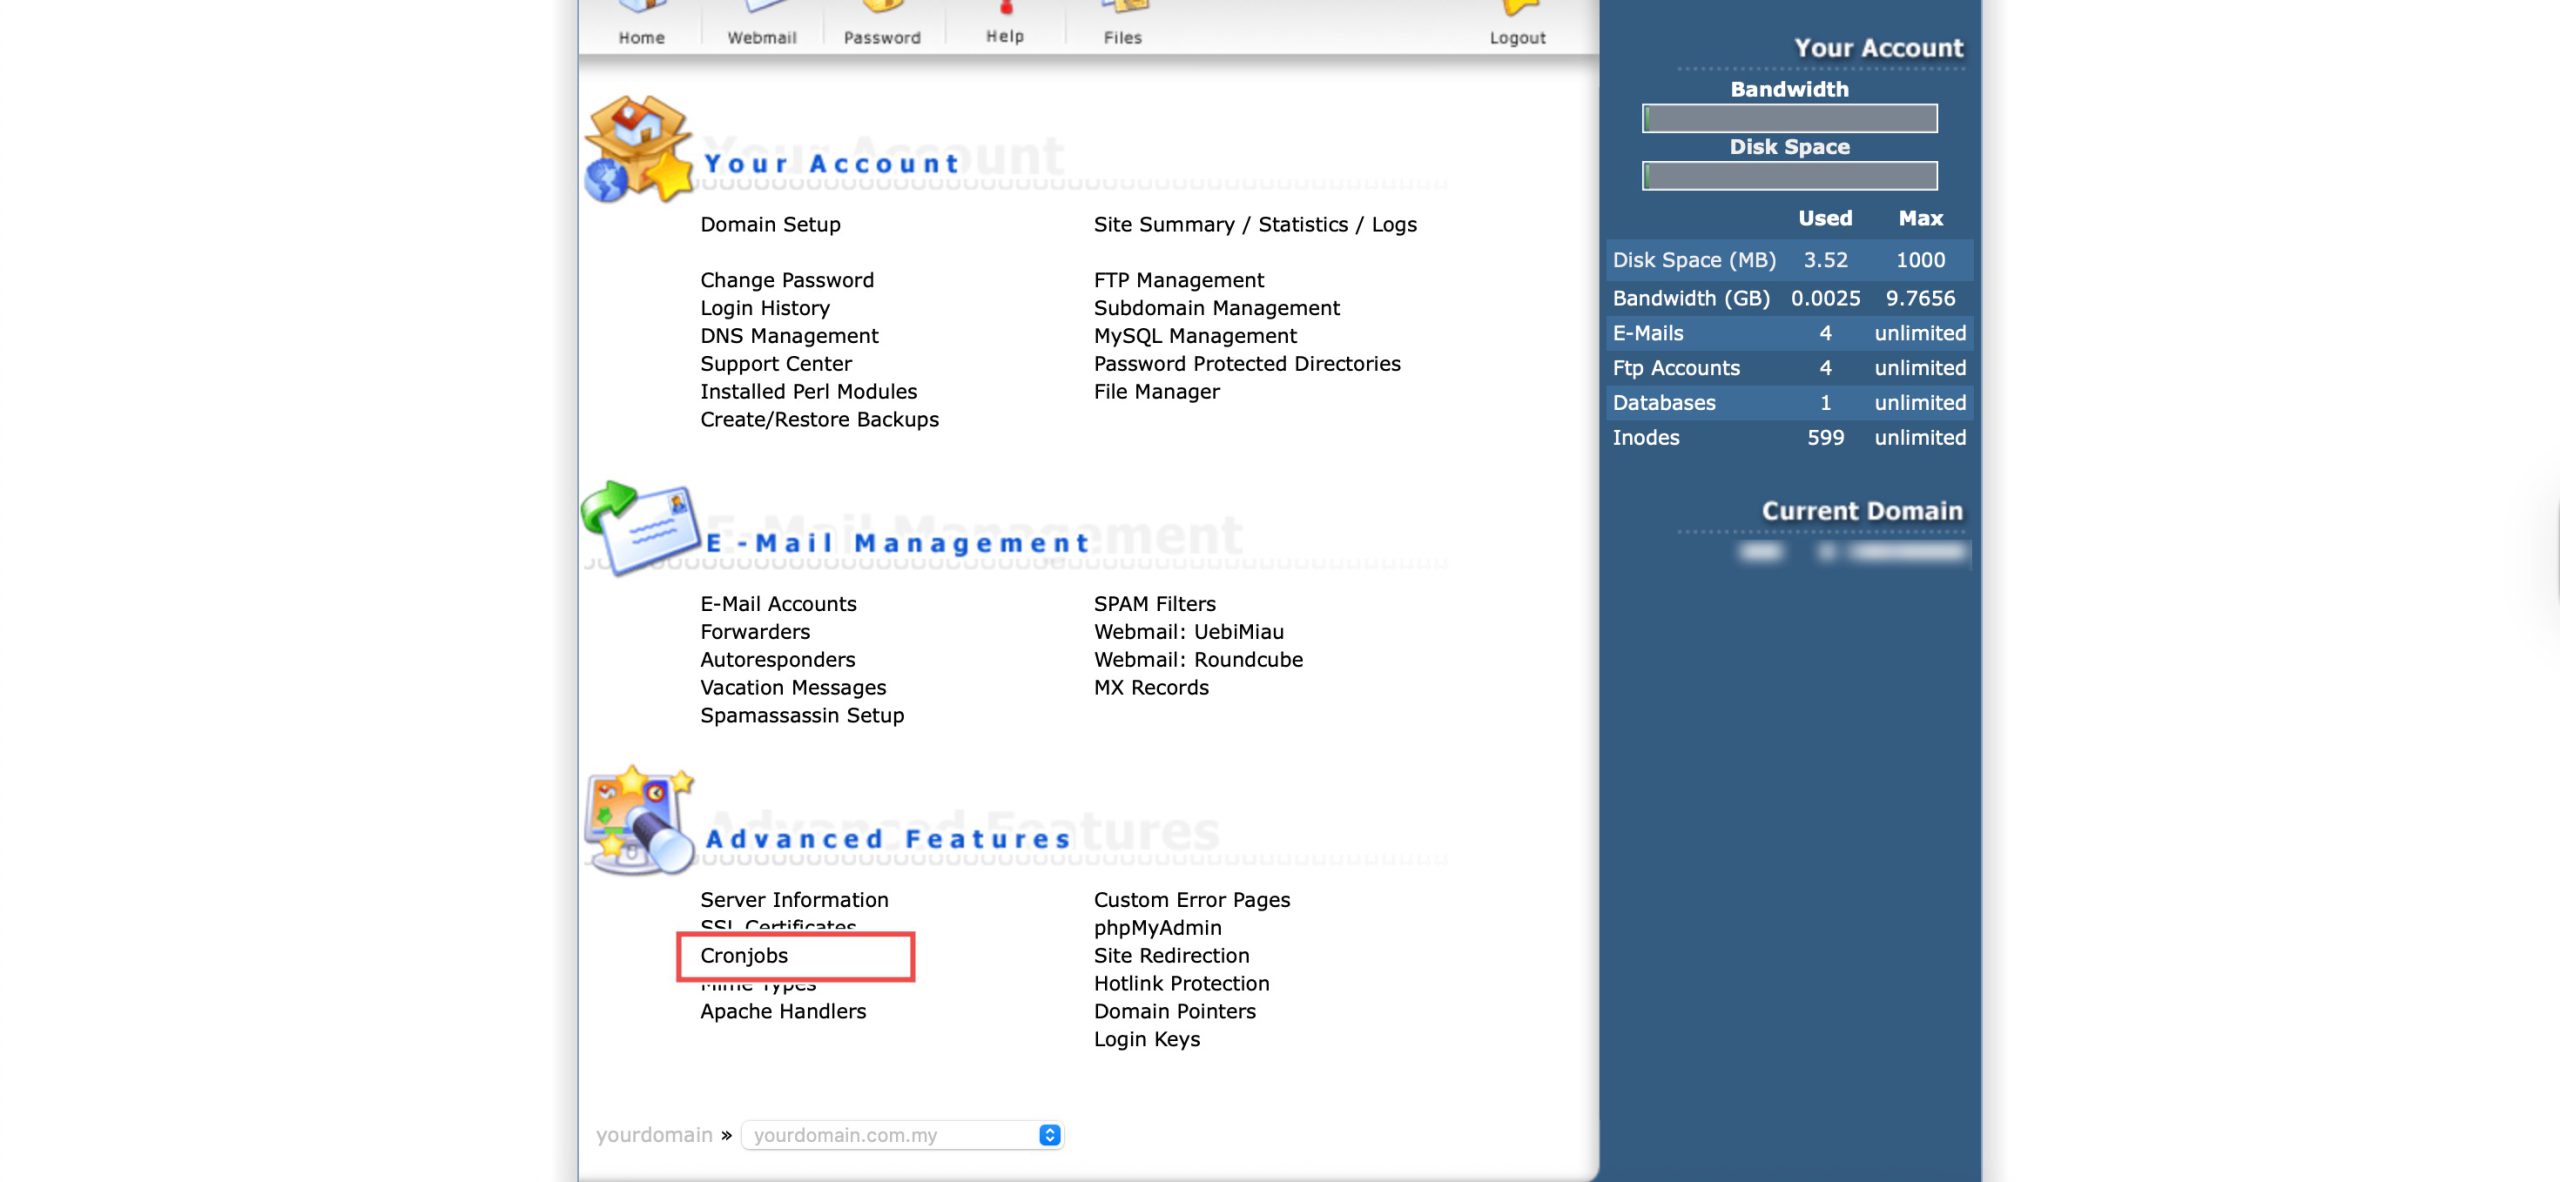
Task: Click the Your Account section icon
Action: tap(639, 150)
